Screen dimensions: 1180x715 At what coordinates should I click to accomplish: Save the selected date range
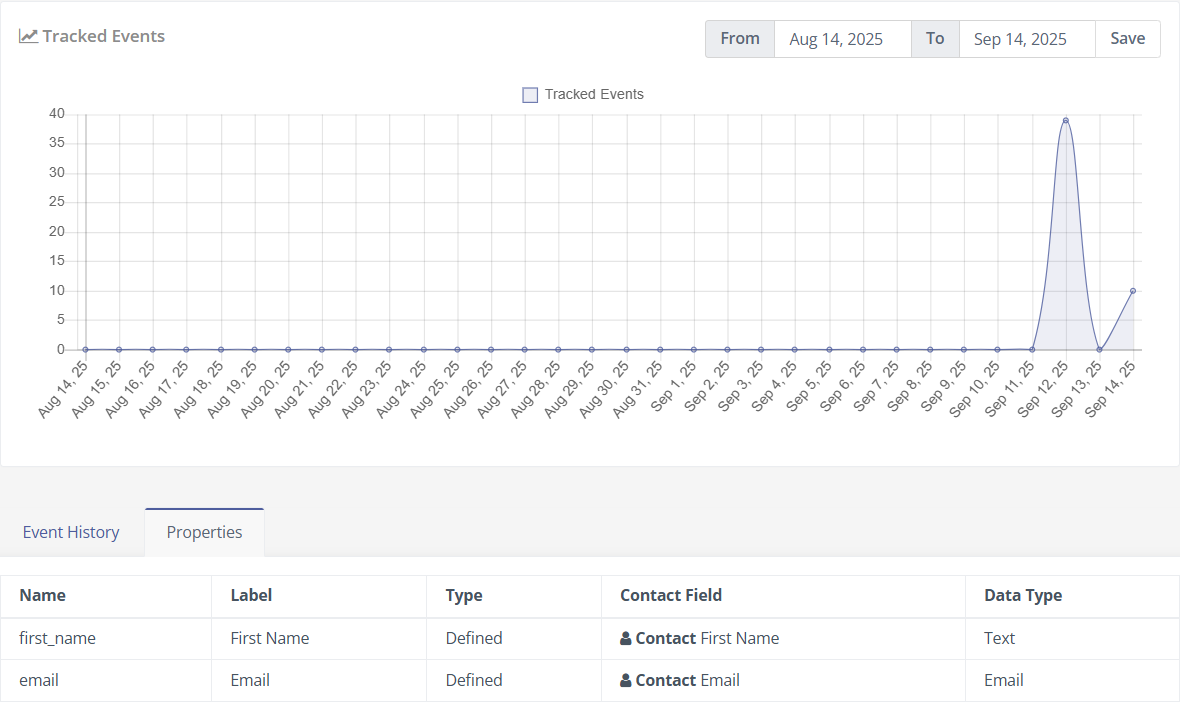pyautogui.click(x=1127, y=39)
